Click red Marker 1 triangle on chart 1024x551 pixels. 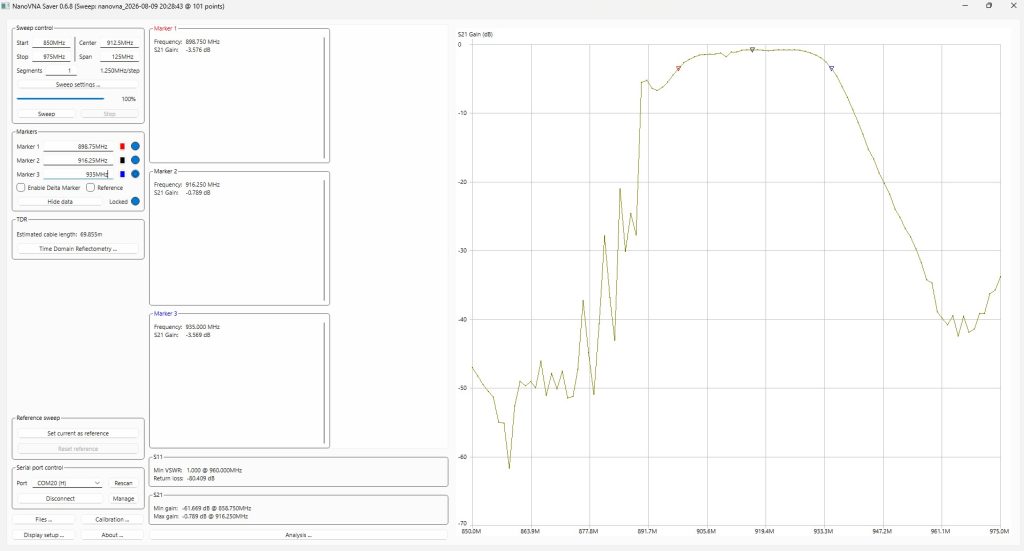point(678,68)
